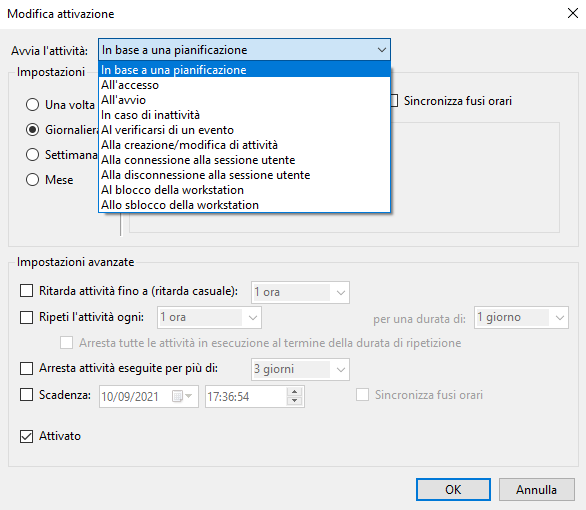Select the Mese radio option

33,180
